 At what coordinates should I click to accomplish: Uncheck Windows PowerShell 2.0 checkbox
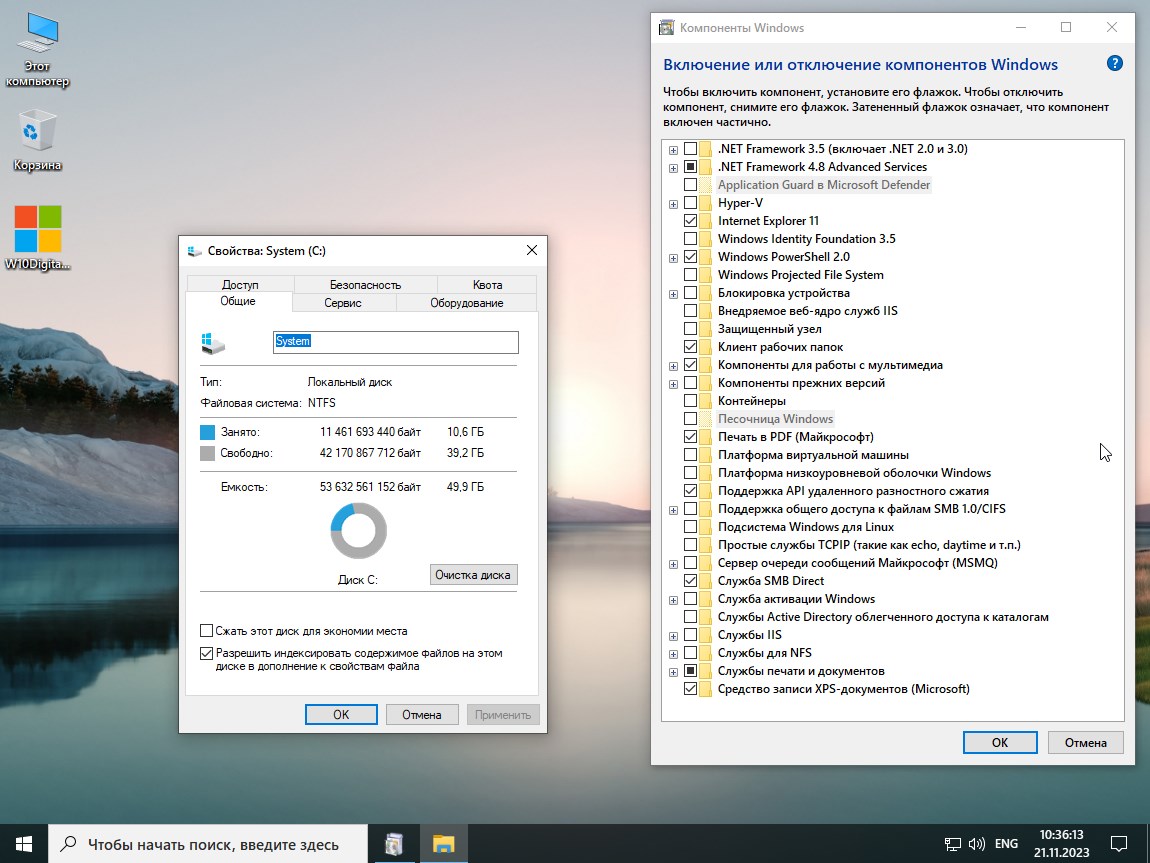(x=690, y=257)
